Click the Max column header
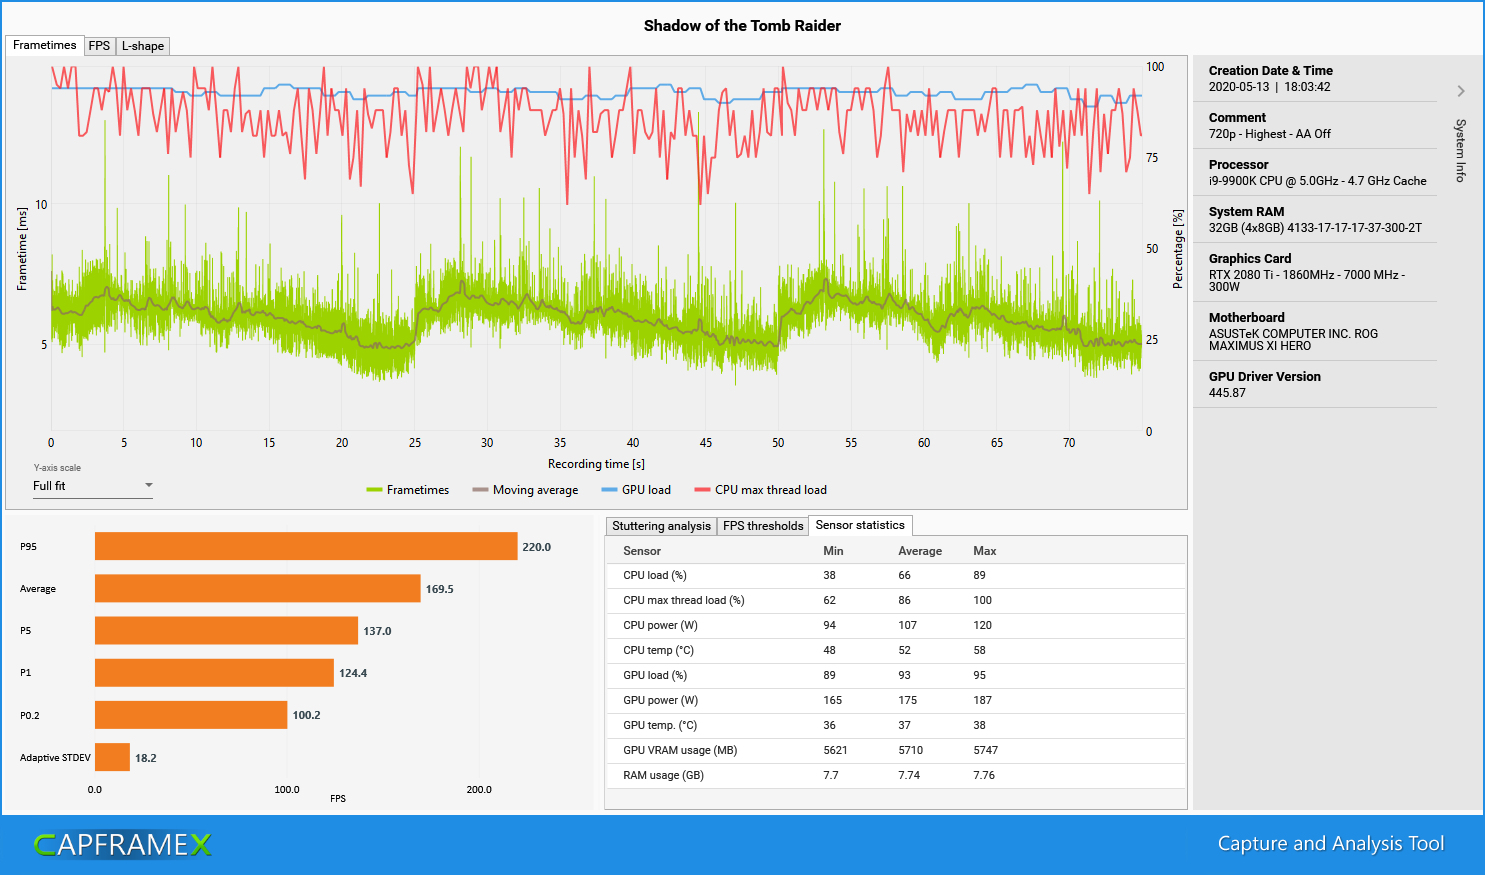 point(984,551)
